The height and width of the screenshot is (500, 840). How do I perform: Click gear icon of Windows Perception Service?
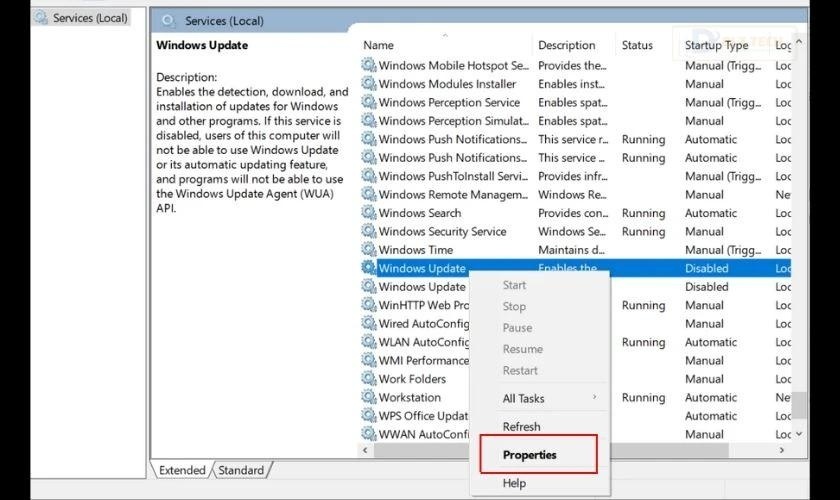coord(369,102)
